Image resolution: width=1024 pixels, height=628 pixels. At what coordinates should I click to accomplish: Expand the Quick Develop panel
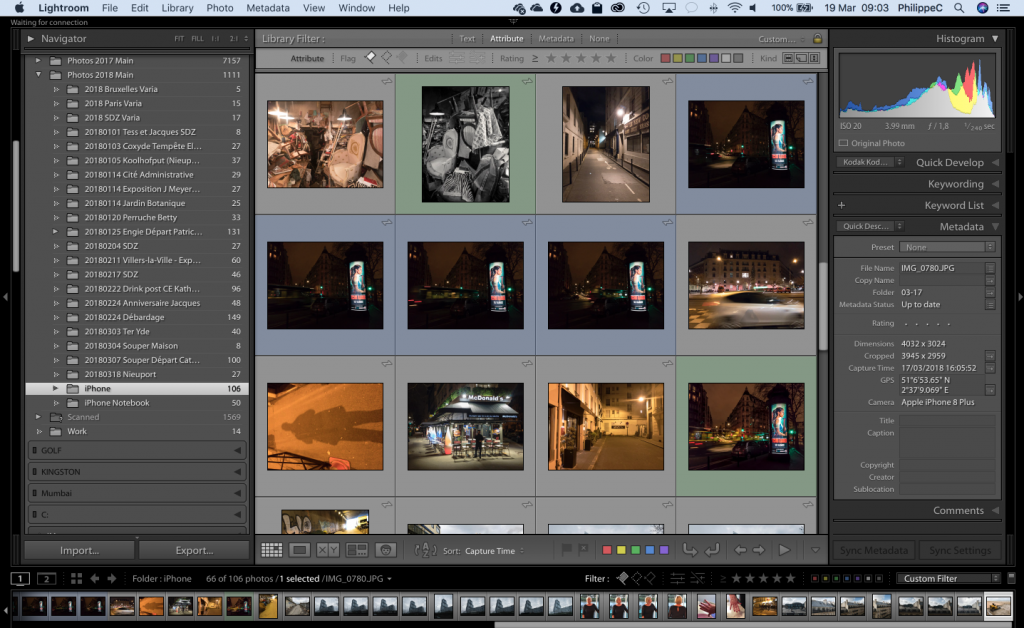995,163
